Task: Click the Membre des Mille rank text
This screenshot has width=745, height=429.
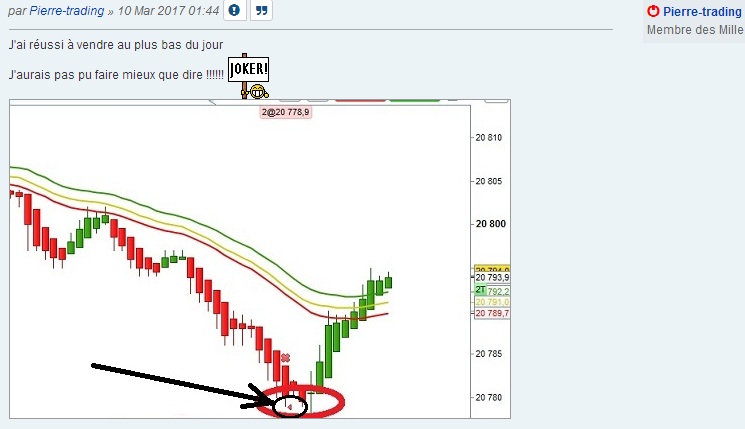Action: (x=695, y=30)
